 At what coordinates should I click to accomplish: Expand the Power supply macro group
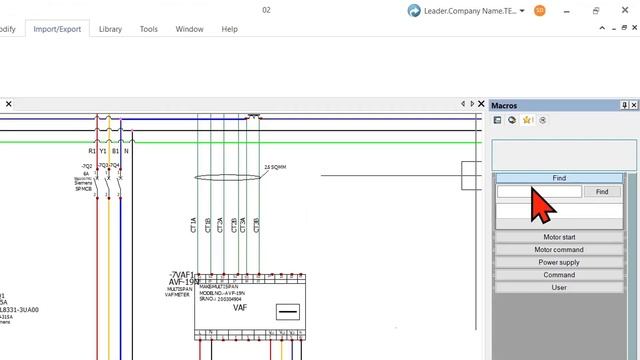point(559,262)
